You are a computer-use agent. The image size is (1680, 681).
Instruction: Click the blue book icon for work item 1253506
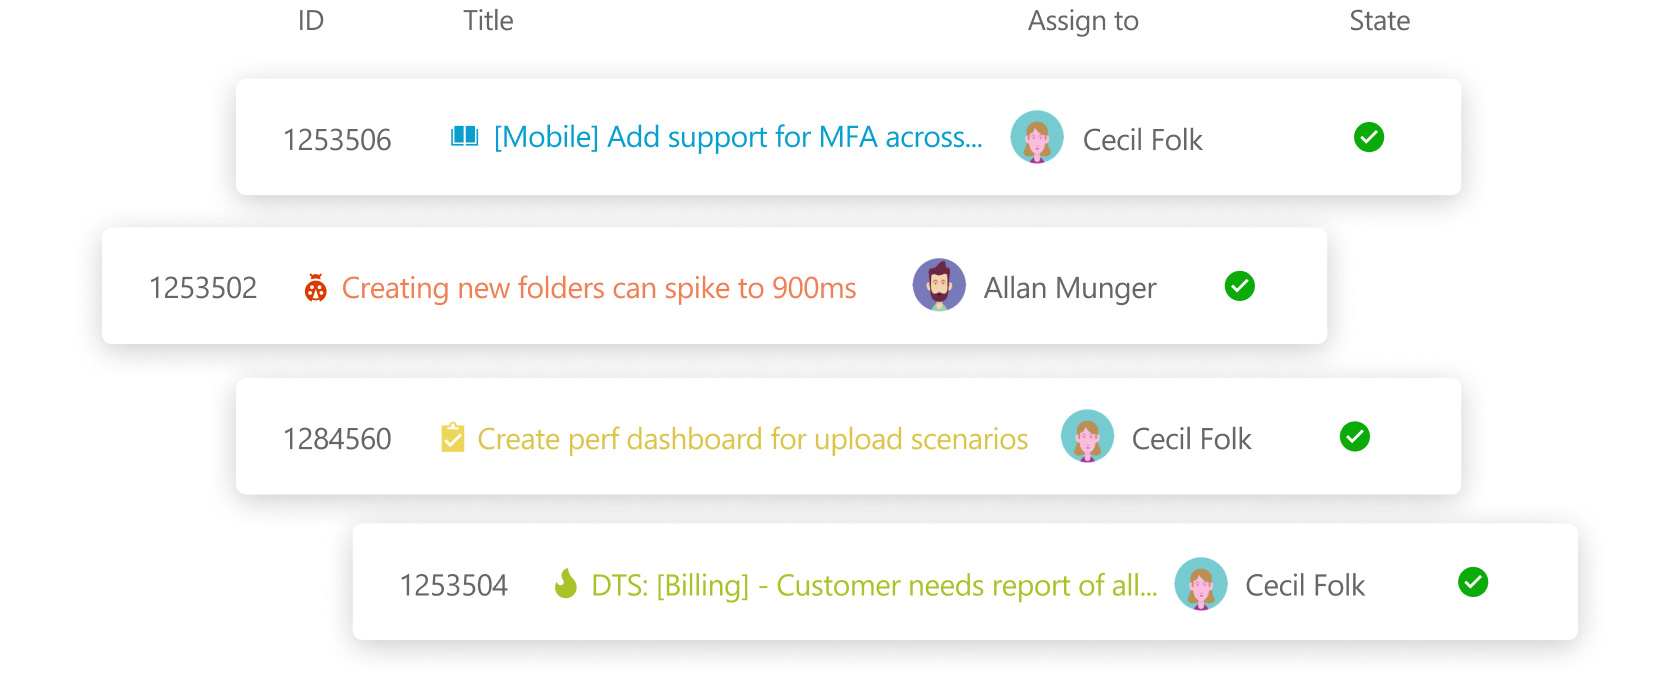[464, 137]
